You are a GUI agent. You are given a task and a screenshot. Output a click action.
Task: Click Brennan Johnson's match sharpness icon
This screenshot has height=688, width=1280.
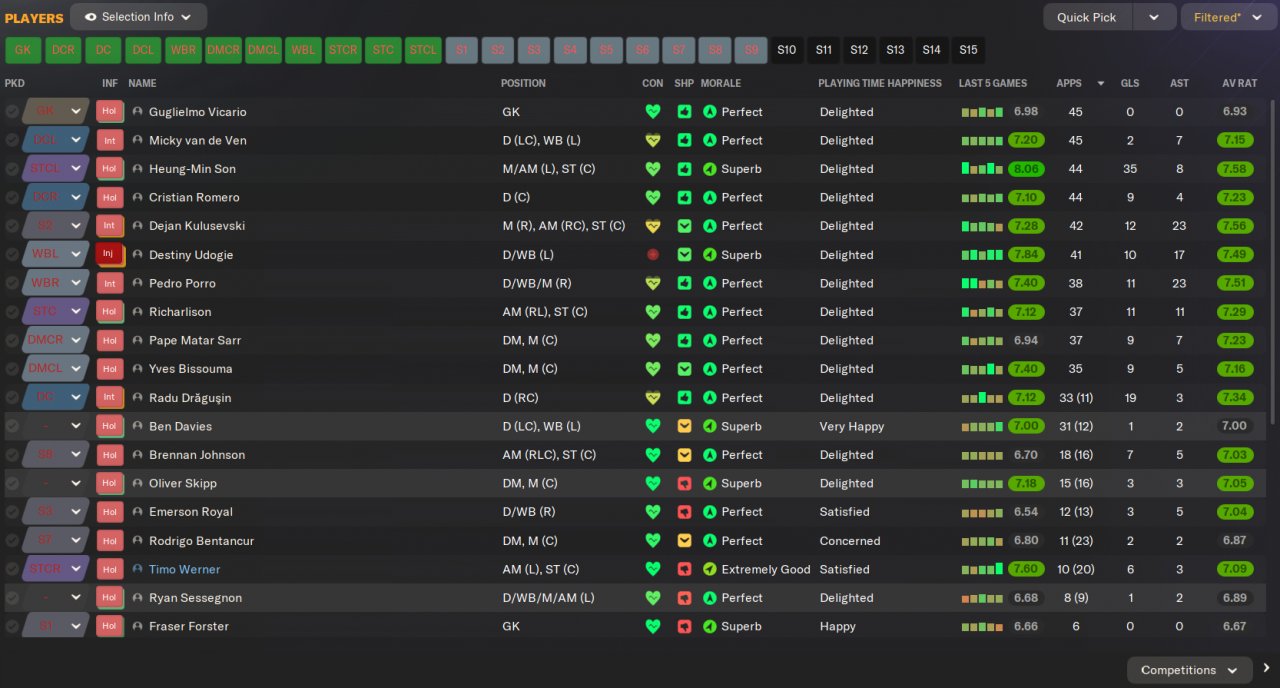coord(684,455)
